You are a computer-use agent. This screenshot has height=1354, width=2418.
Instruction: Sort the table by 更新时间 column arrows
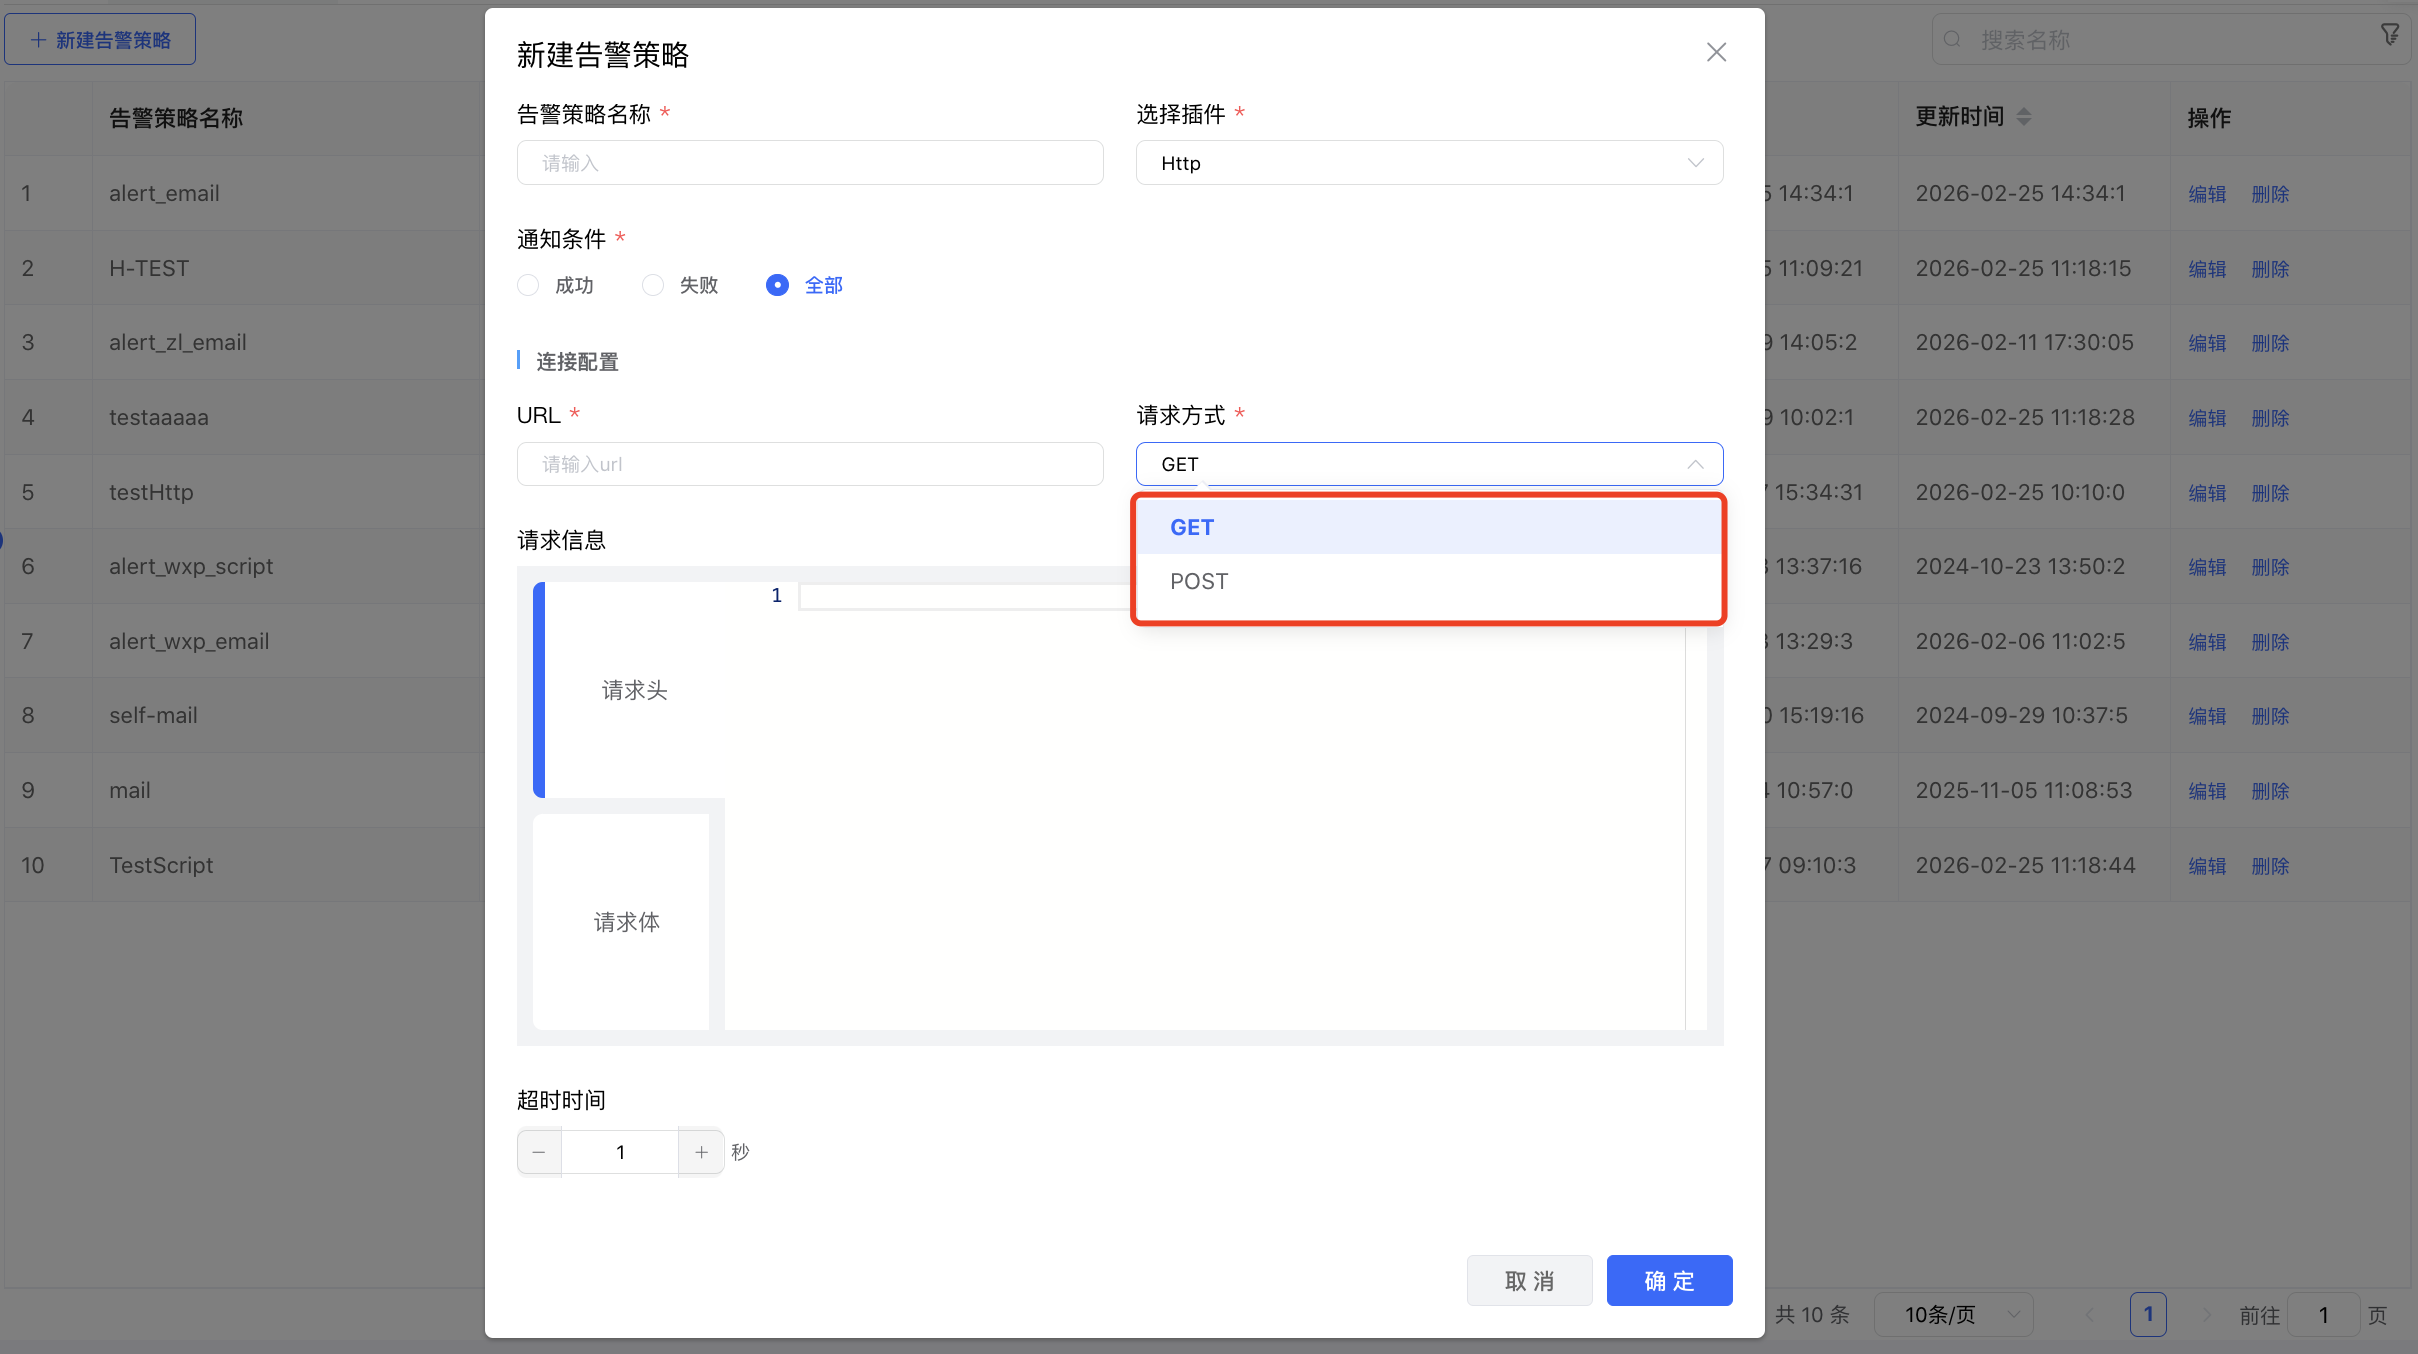(2024, 116)
